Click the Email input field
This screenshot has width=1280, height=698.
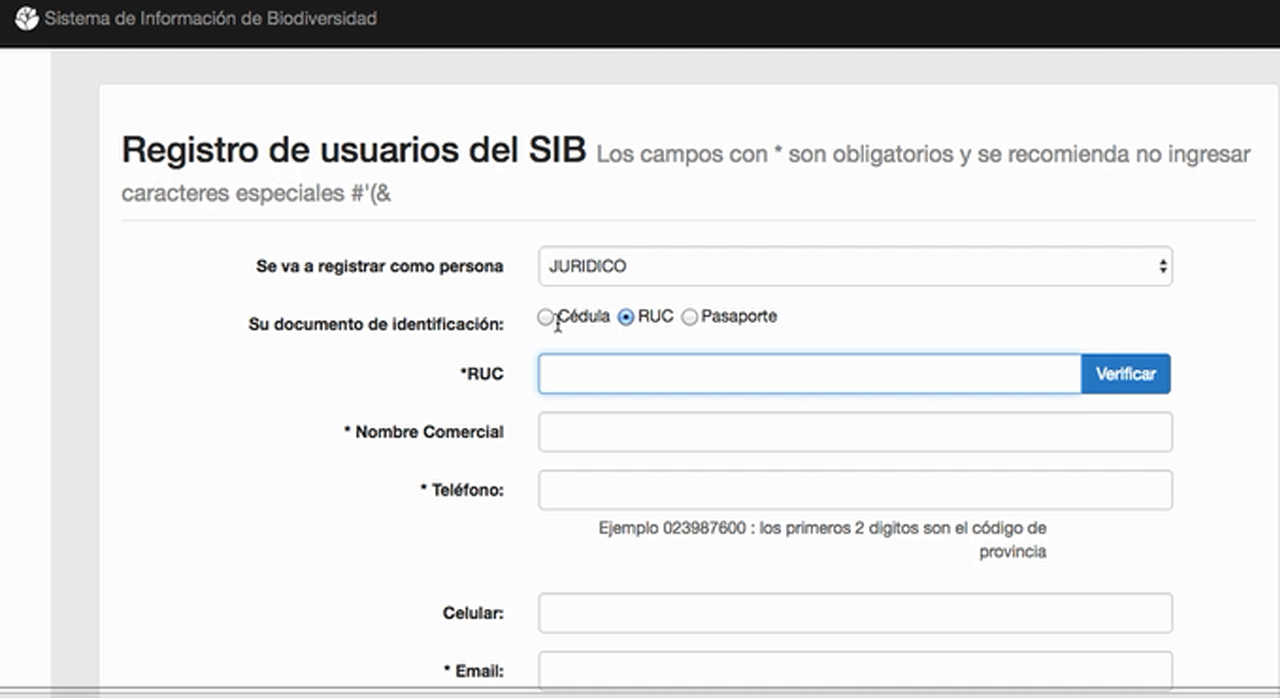click(854, 670)
